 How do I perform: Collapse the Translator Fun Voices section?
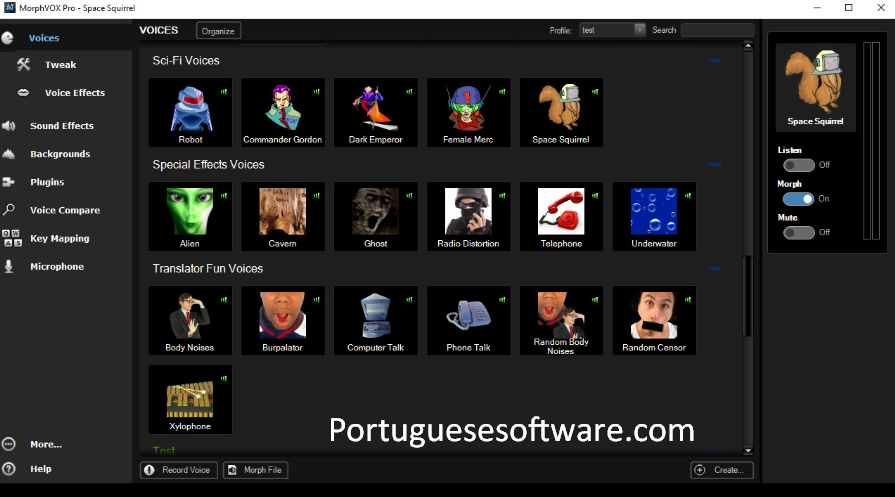(714, 268)
